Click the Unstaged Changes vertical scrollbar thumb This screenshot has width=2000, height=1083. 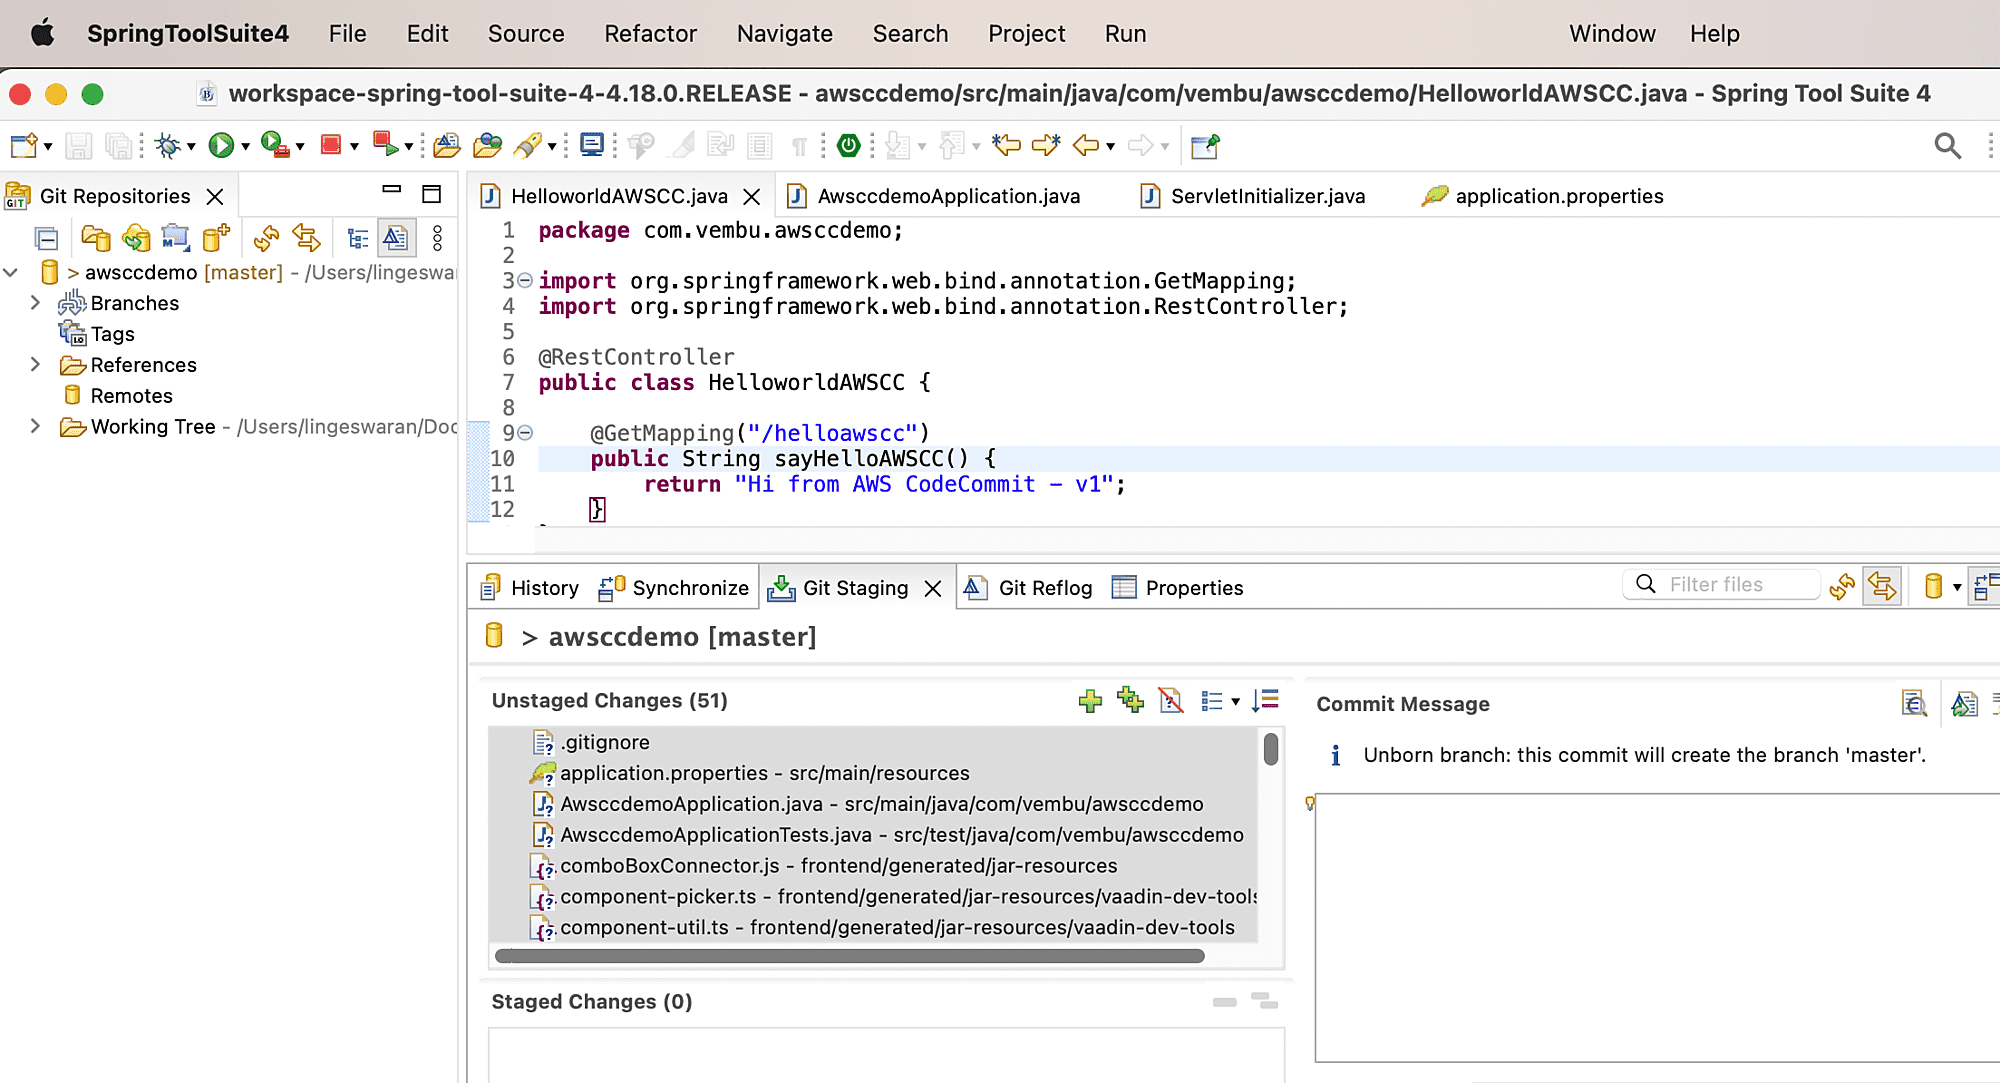[x=1271, y=749]
